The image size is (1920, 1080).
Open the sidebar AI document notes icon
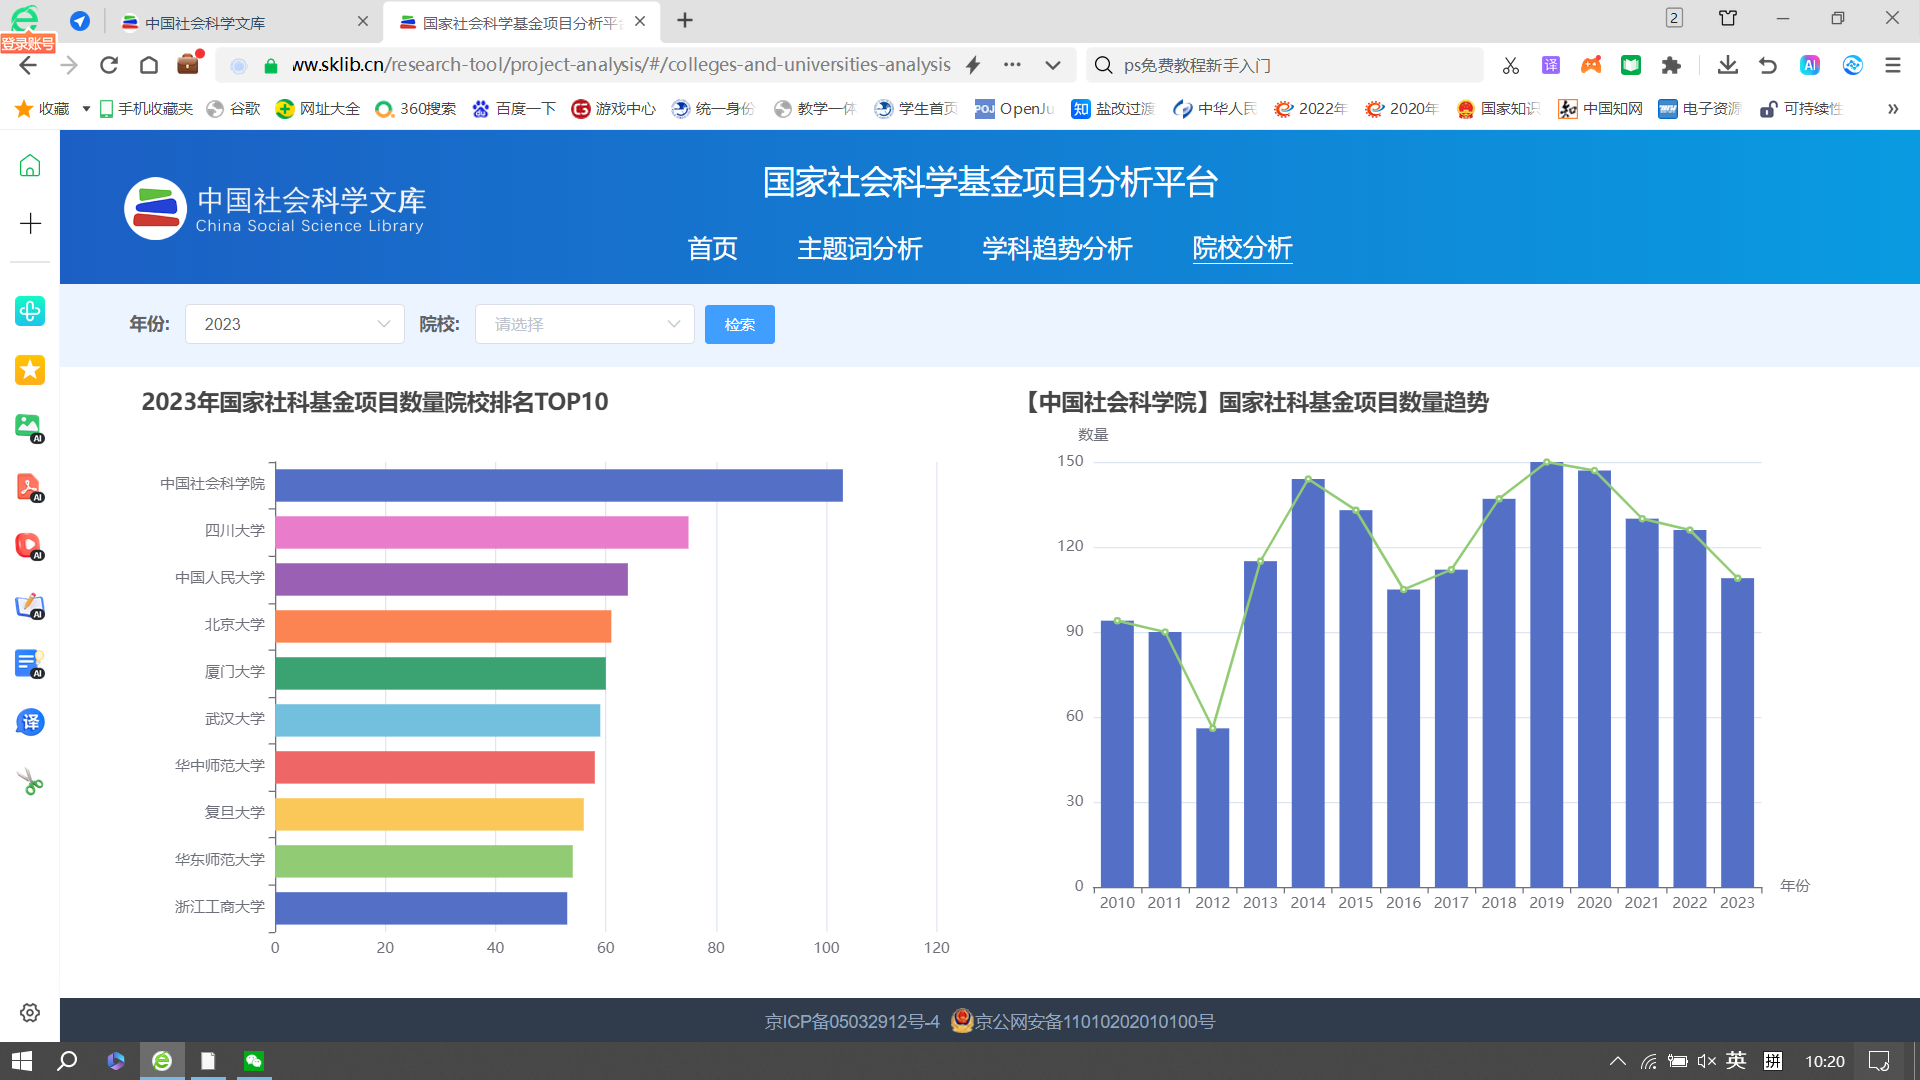pos(30,664)
